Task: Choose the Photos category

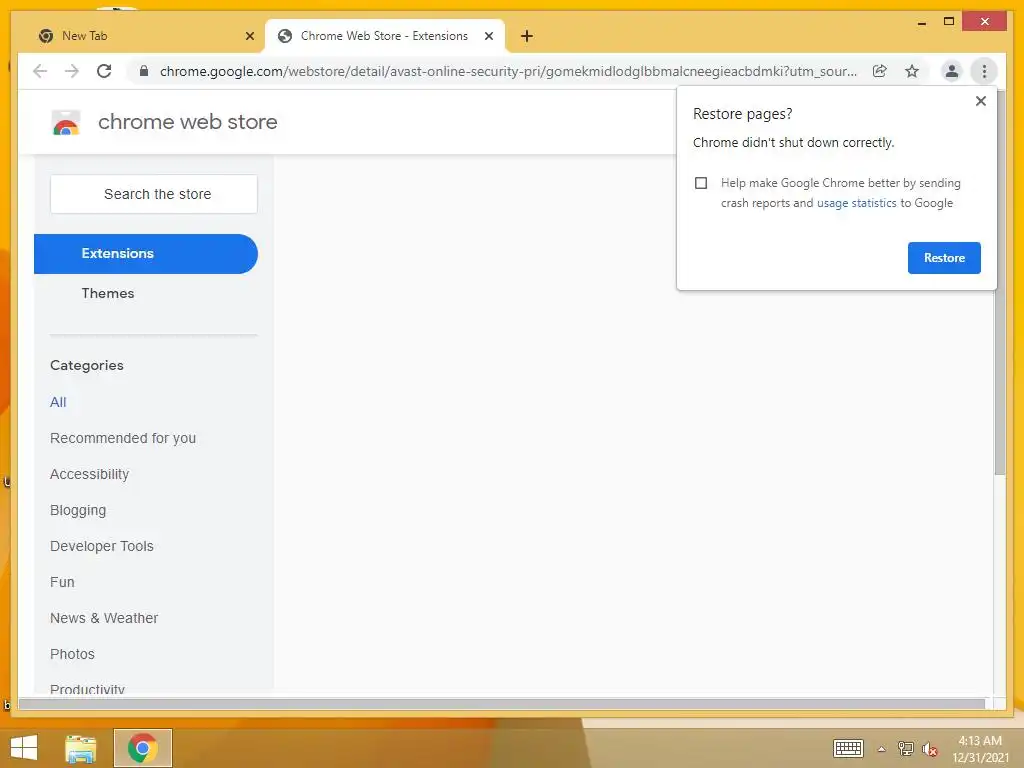Action: [72, 654]
